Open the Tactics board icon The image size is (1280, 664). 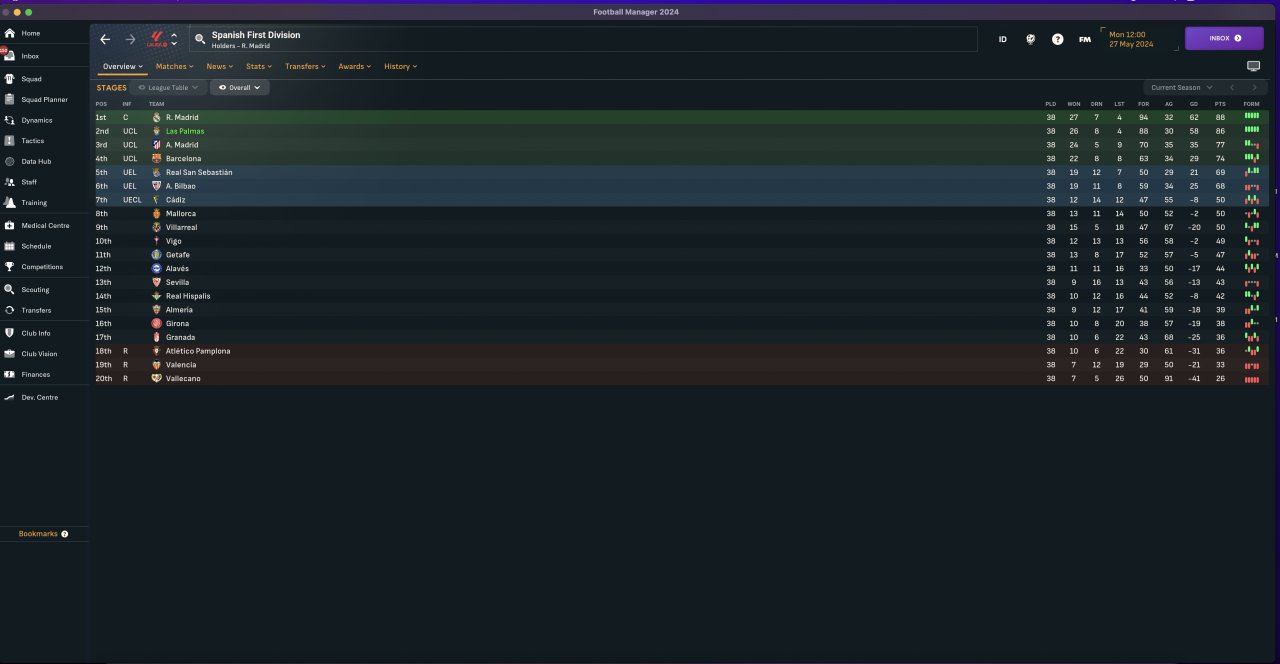pyautogui.click(x=9, y=141)
